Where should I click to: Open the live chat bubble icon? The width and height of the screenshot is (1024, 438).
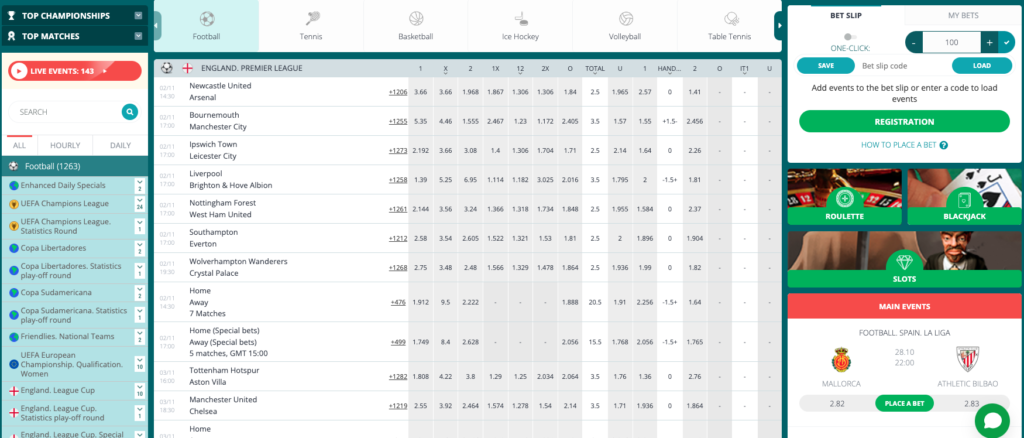pyautogui.click(x=992, y=420)
